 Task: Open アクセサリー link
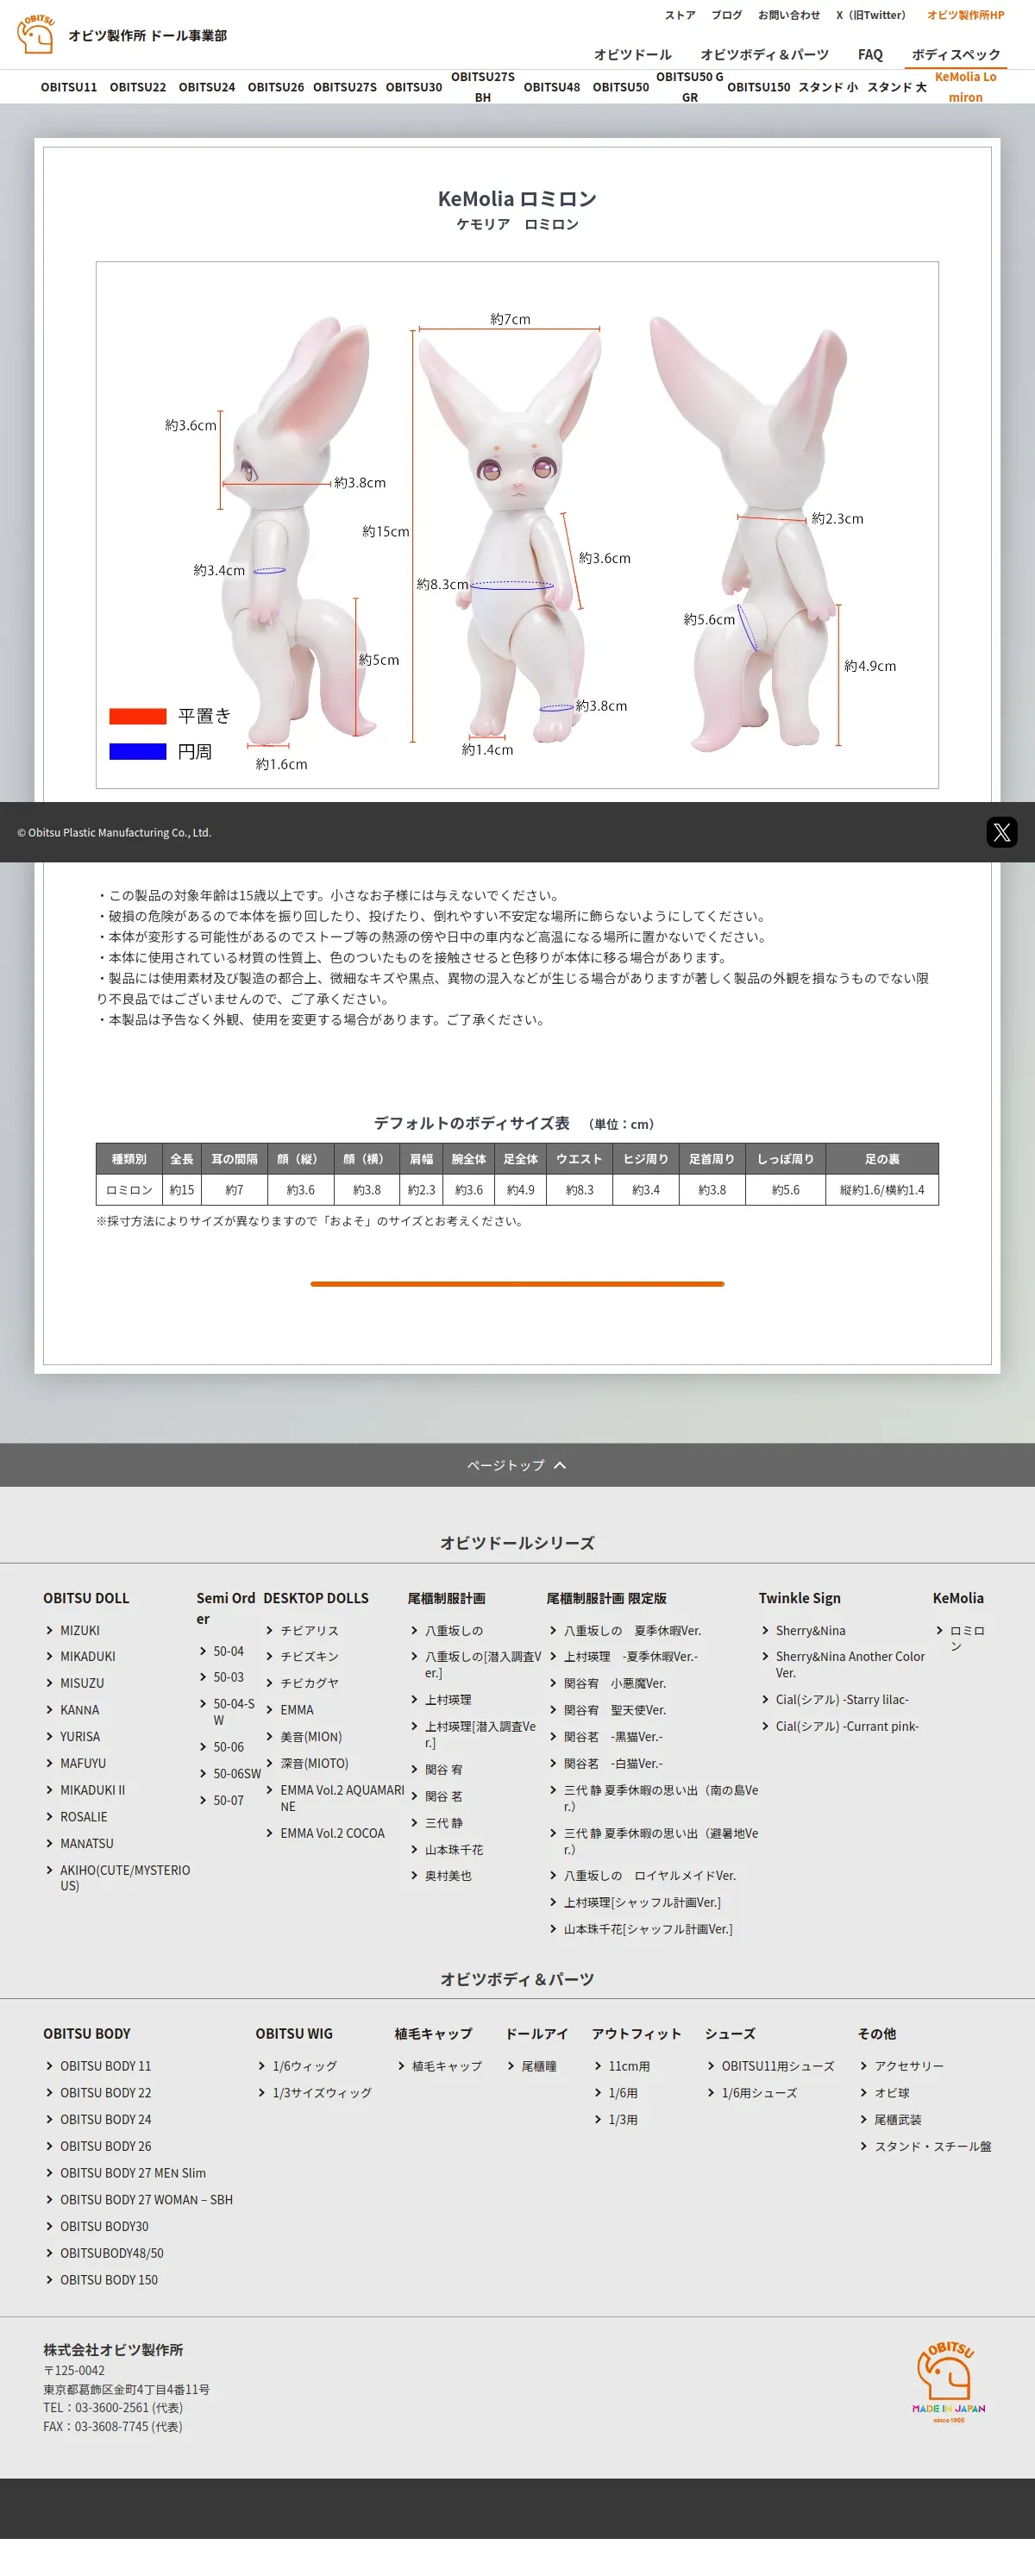click(909, 2066)
